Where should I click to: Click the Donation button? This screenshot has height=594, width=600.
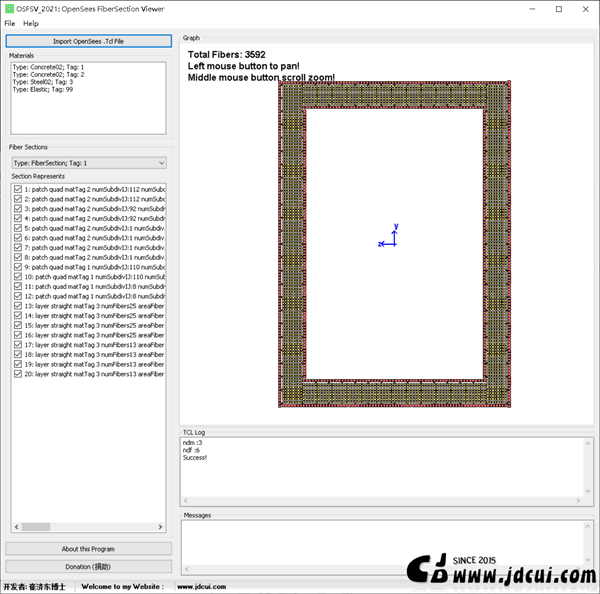pos(88,566)
